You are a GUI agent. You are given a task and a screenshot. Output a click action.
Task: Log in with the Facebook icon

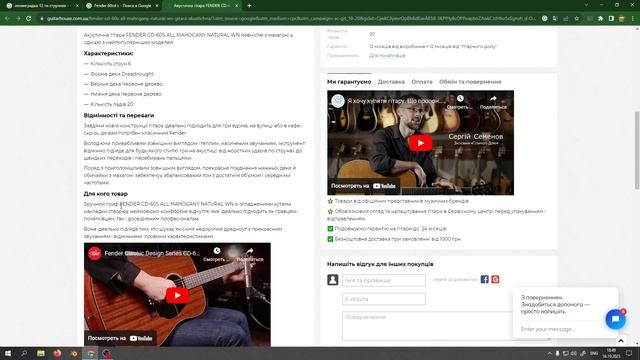pyautogui.click(x=484, y=280)
